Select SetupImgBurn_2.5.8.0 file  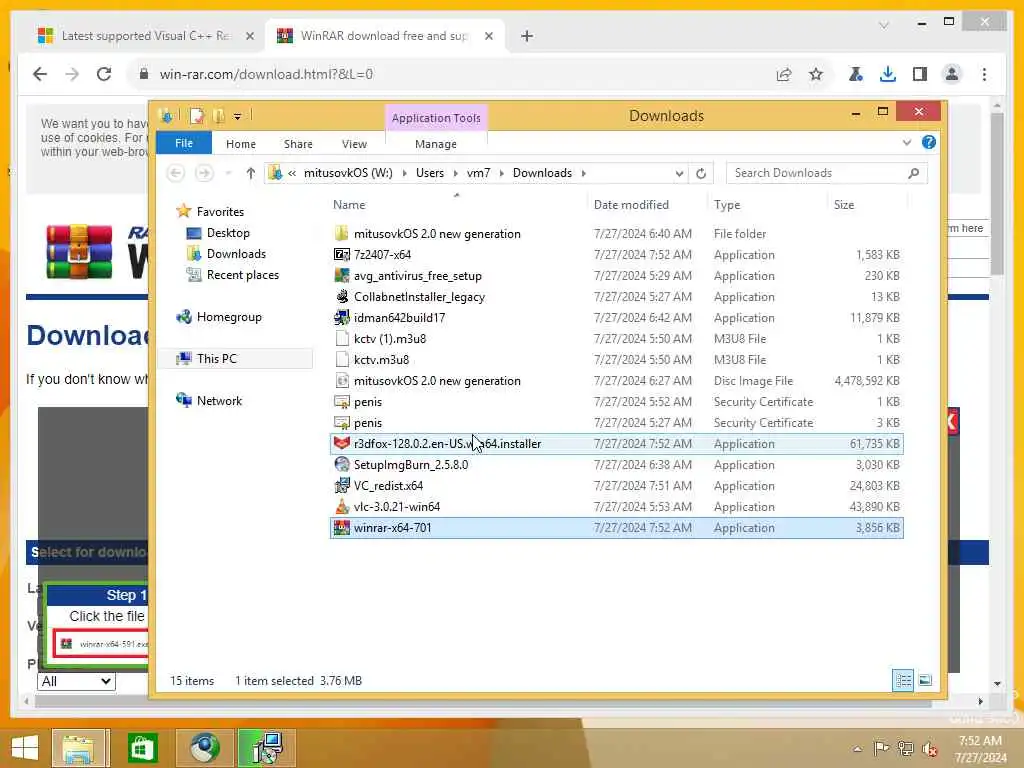616,465
